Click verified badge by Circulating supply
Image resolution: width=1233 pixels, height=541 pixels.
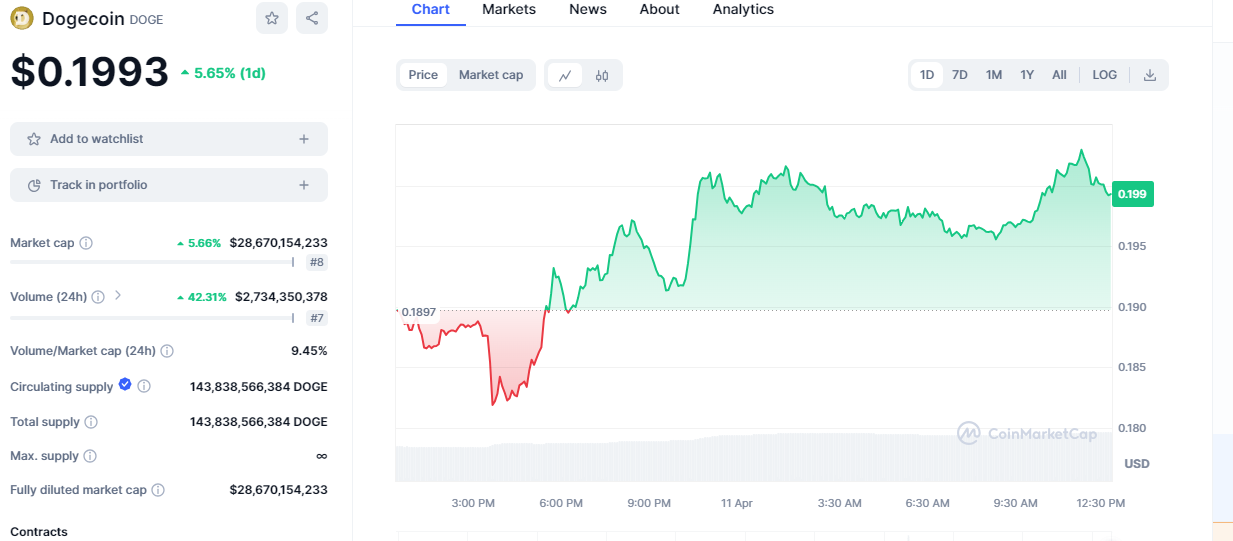[125, 385]
